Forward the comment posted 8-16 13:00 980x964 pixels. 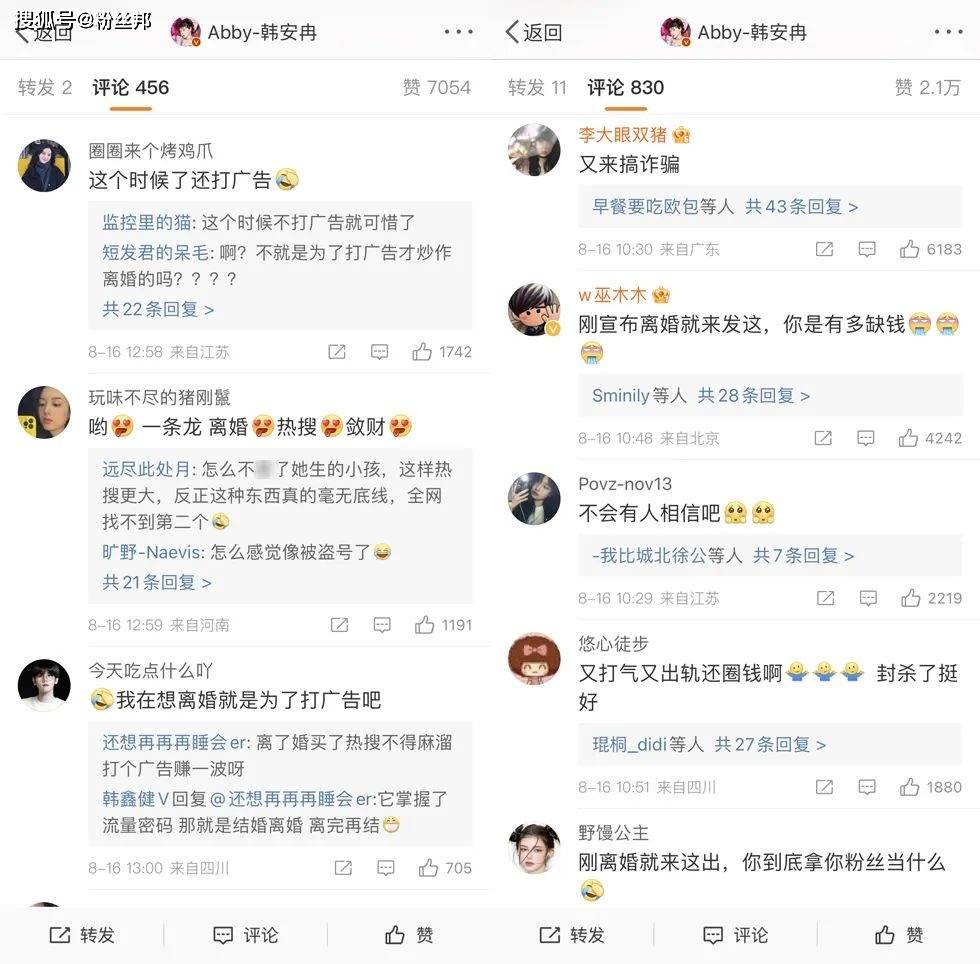tap(343, 868)
